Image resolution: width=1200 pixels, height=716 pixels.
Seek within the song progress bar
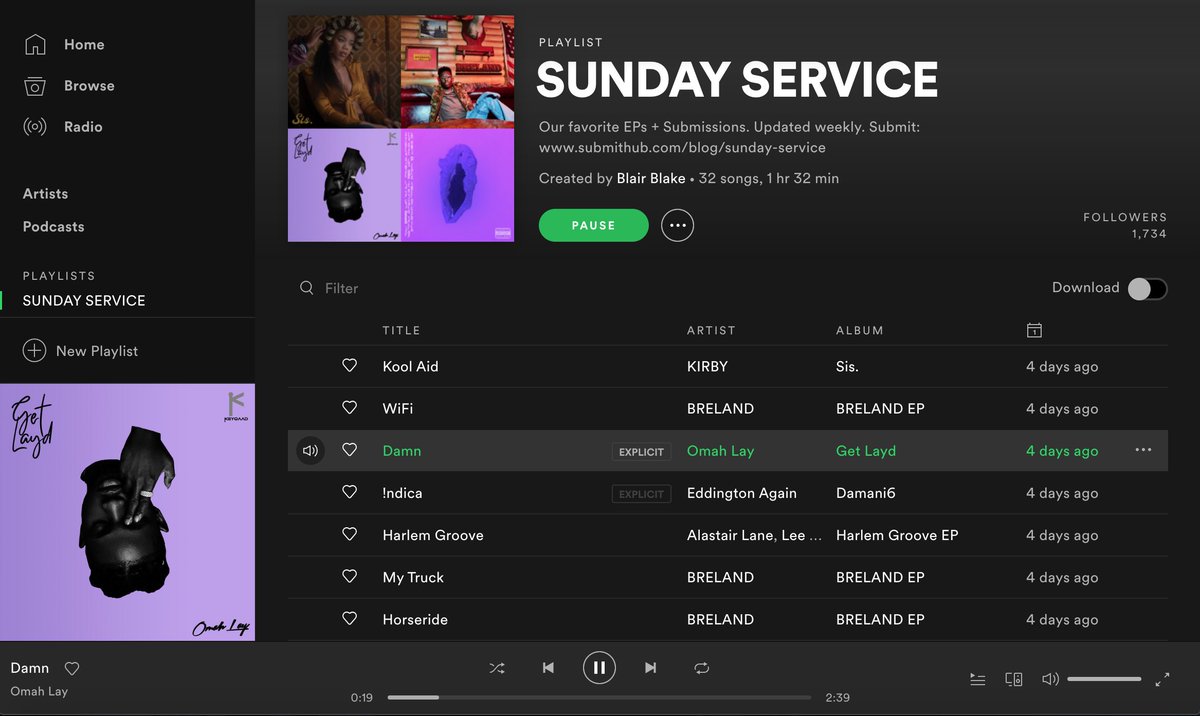point(599,697)
